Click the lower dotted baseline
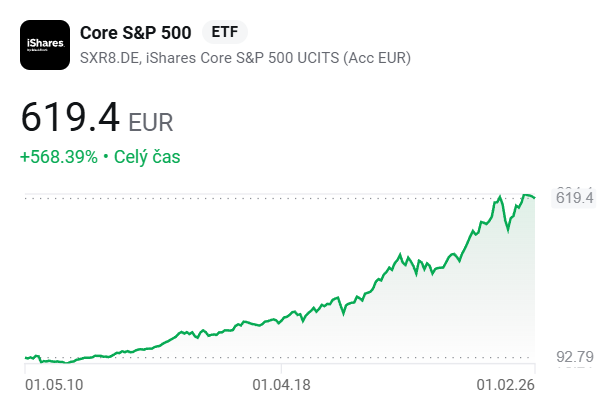Image resolution: width=605 pixels, height=401 pixels. tap(300, 357)
